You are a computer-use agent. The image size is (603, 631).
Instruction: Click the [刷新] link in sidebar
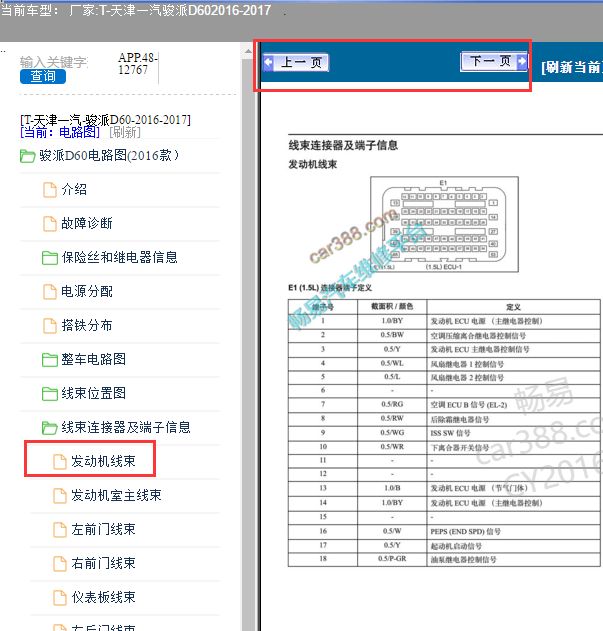[125, 132]
